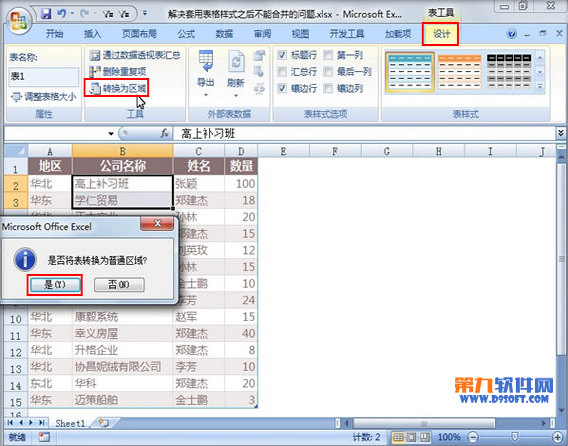Click zoom out minus button
568x446 pixels.
(x=473, y=437)
